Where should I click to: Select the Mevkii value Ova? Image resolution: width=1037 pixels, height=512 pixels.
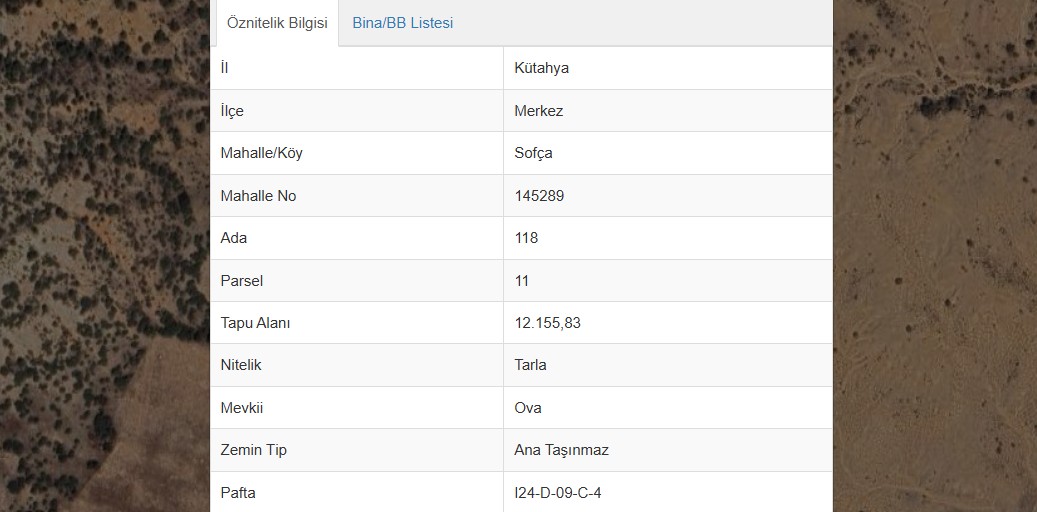528,407
